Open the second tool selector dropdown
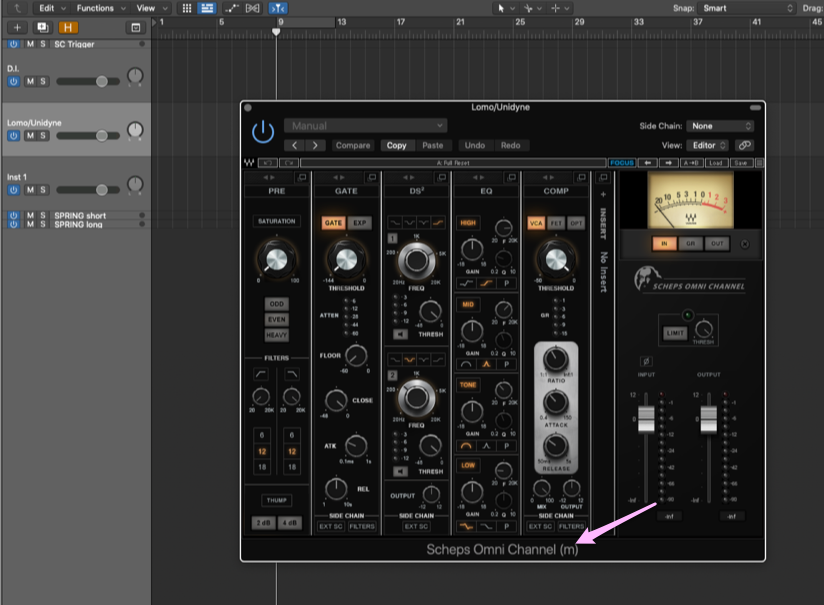 532,8
